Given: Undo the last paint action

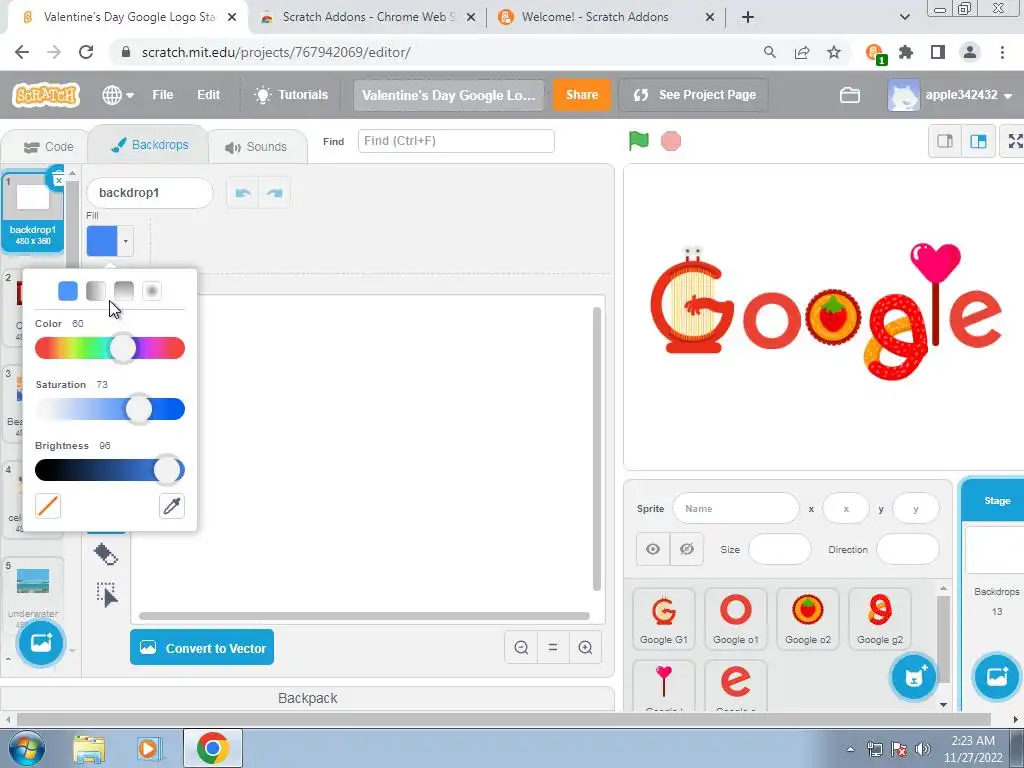Looking at the screenshot, I should tap(243, 193).
